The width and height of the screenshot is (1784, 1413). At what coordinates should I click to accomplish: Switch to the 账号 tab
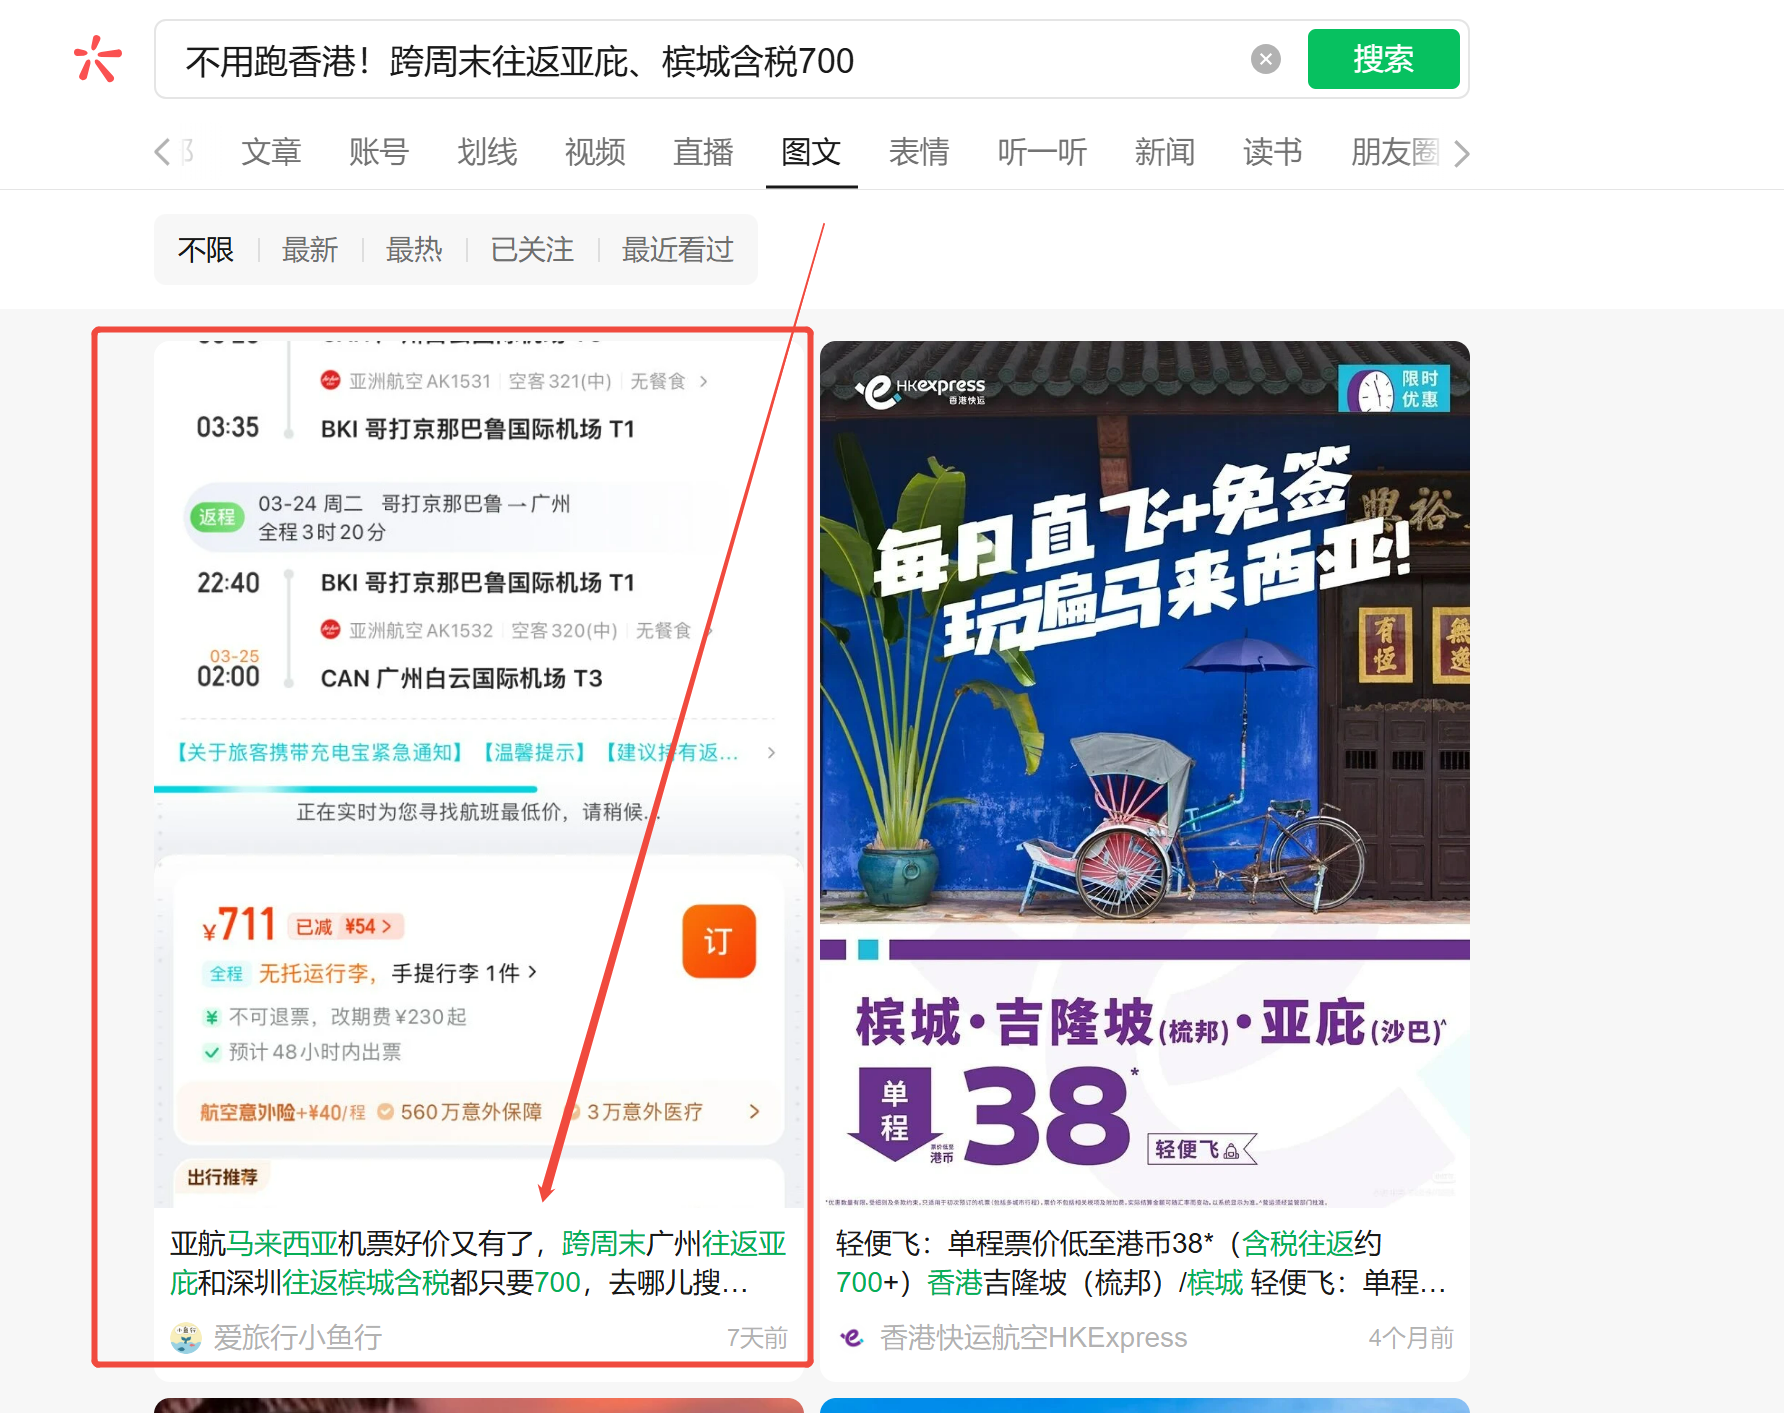tap(379, 152)
